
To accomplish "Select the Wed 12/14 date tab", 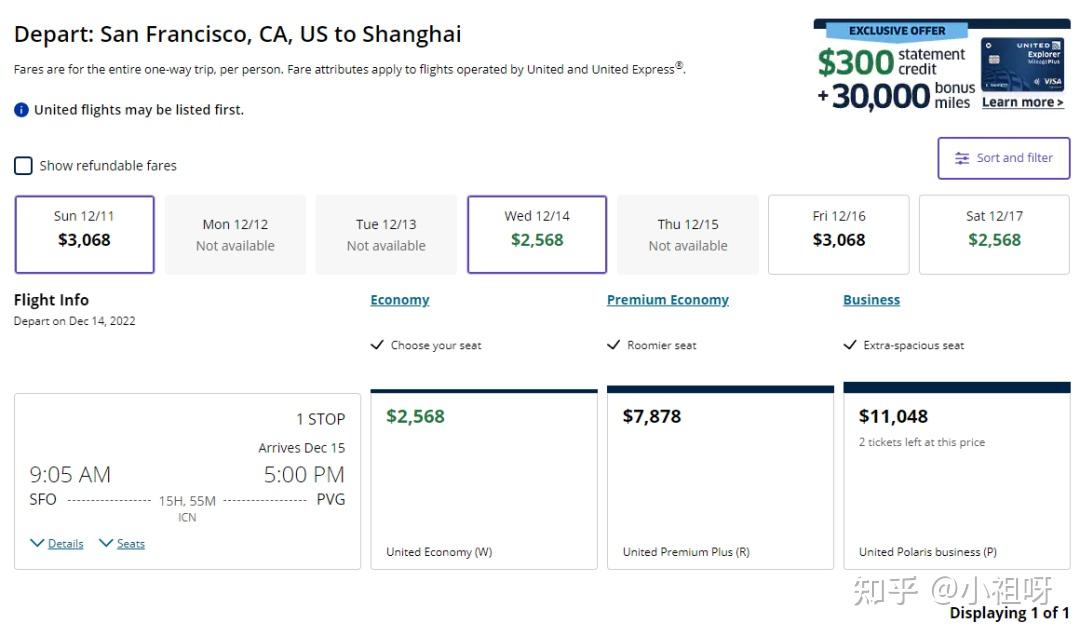I will coord(537,234).
